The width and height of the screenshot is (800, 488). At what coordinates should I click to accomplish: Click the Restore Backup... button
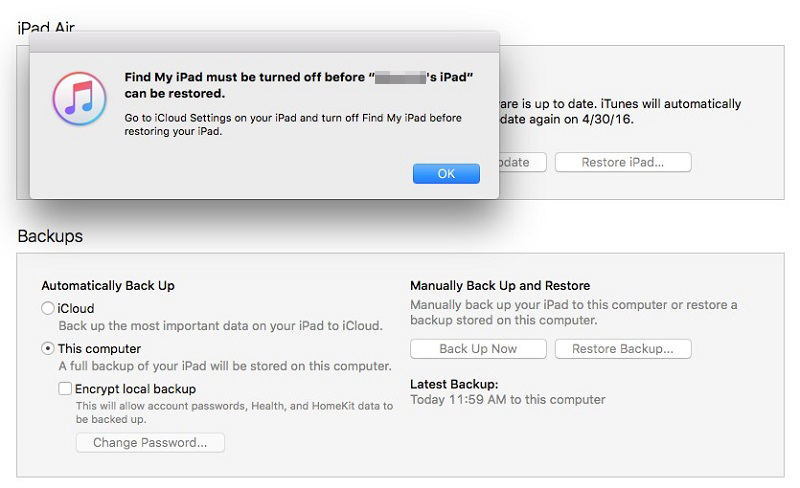point(623,349)
